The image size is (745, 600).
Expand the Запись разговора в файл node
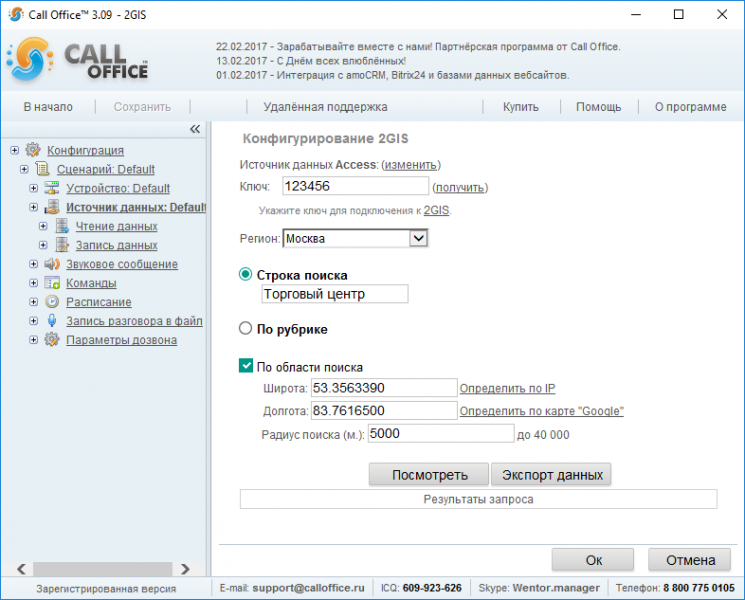point(33,321)
